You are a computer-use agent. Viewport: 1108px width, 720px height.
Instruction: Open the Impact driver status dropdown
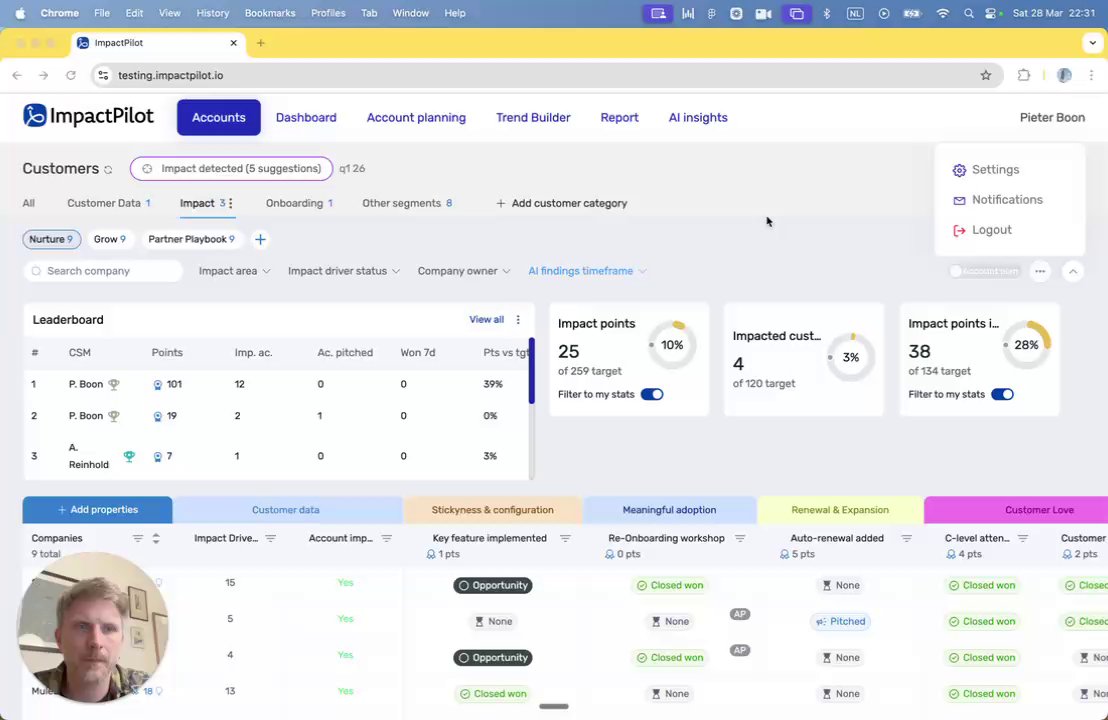pyautogui.click(x=343, y=271)
